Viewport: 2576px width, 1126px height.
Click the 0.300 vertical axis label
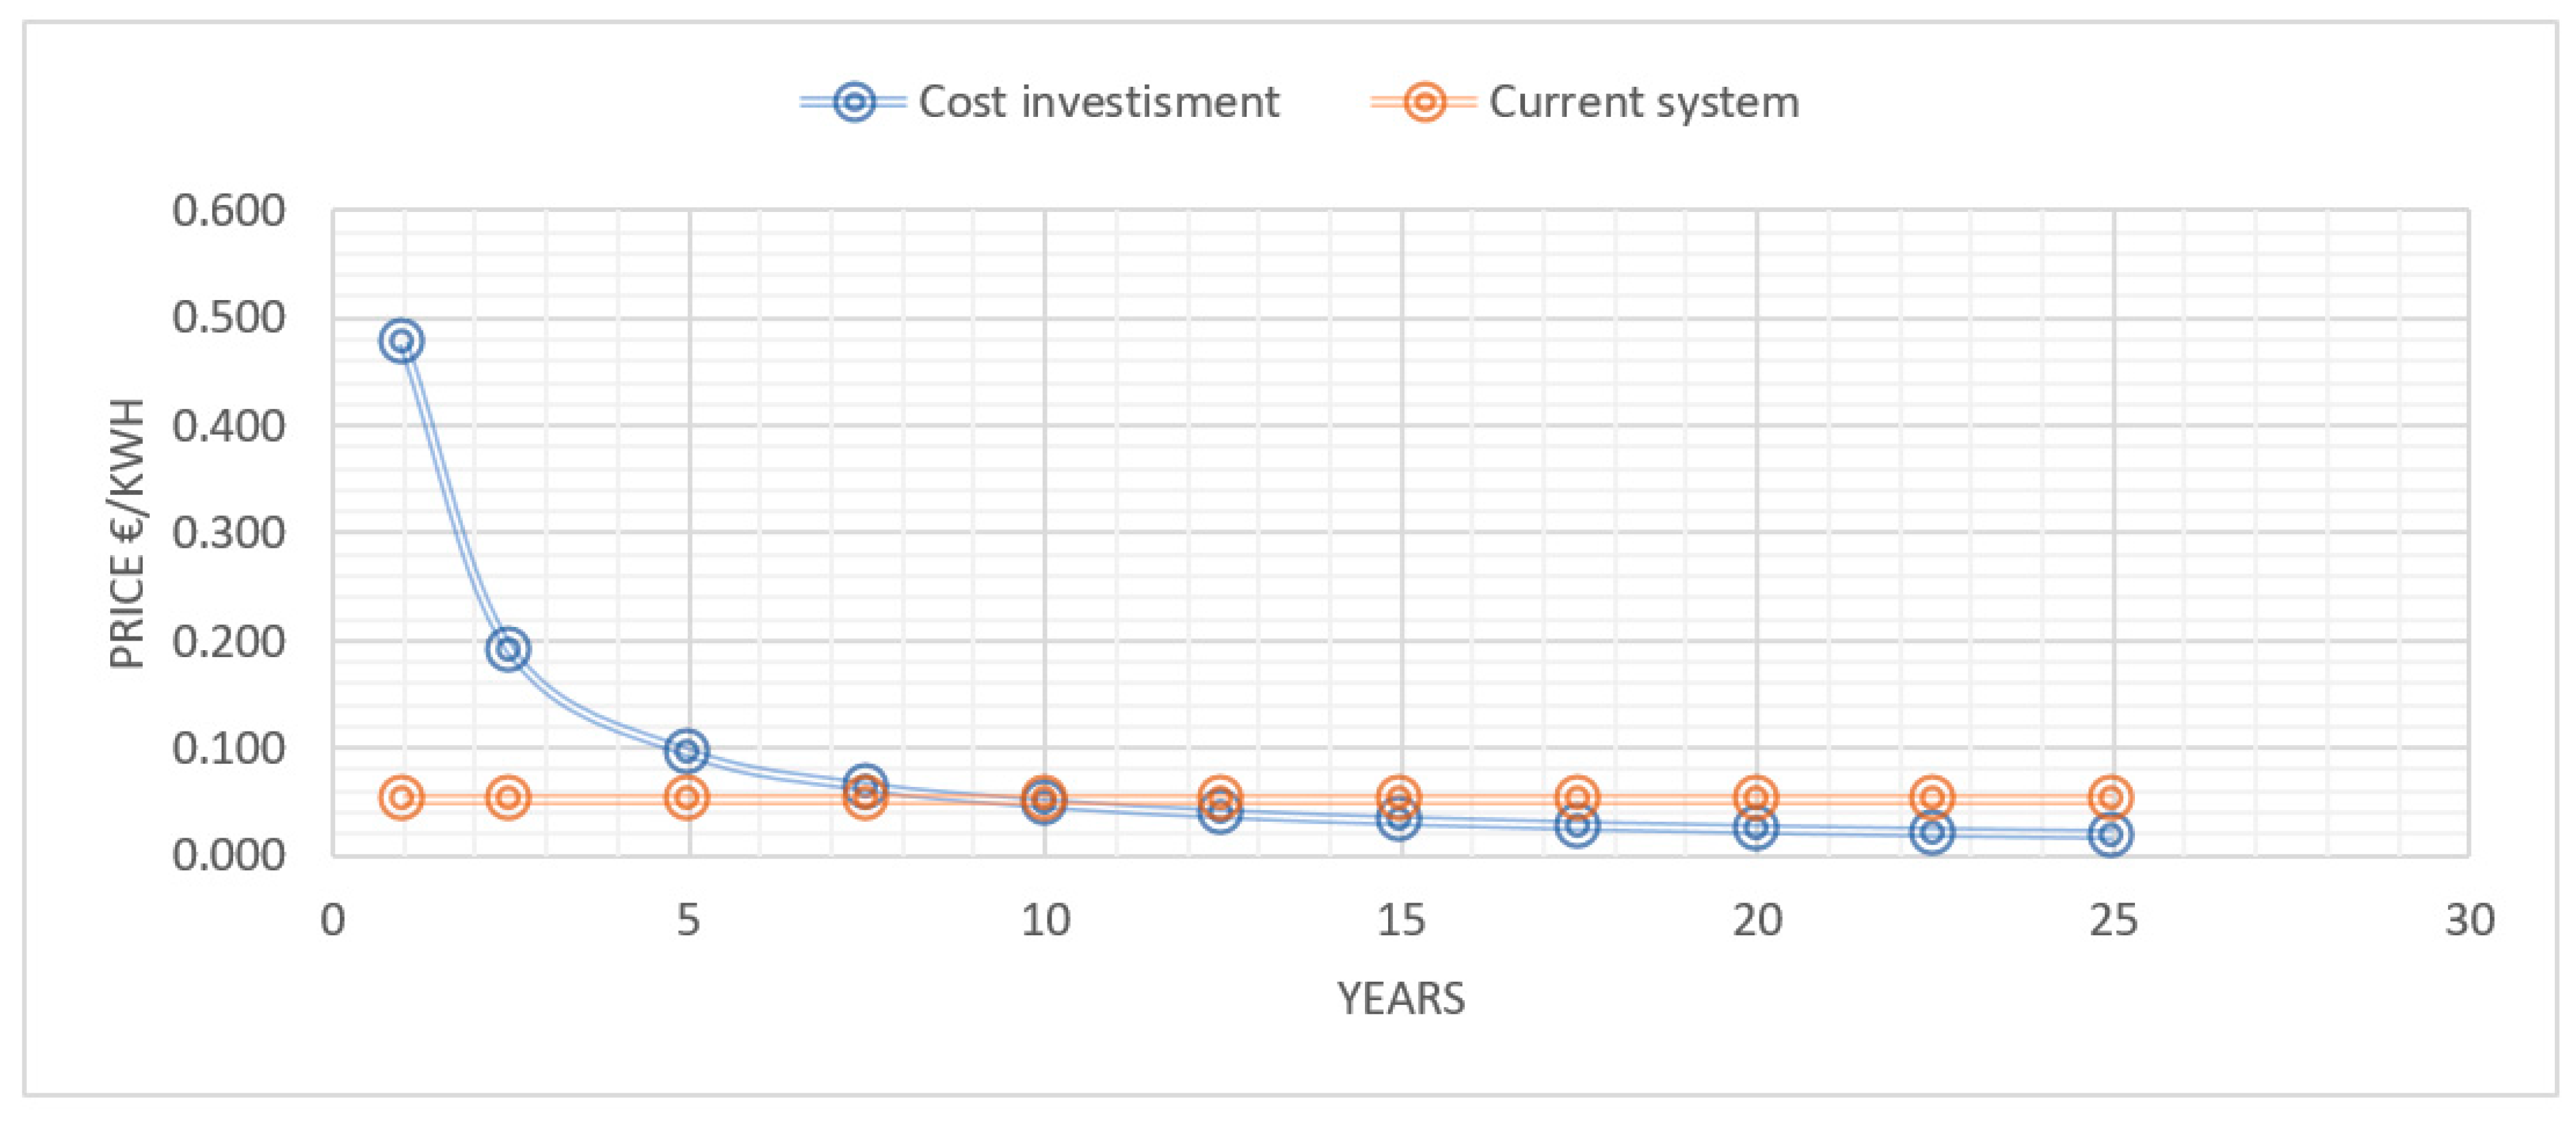coord(228,533)
